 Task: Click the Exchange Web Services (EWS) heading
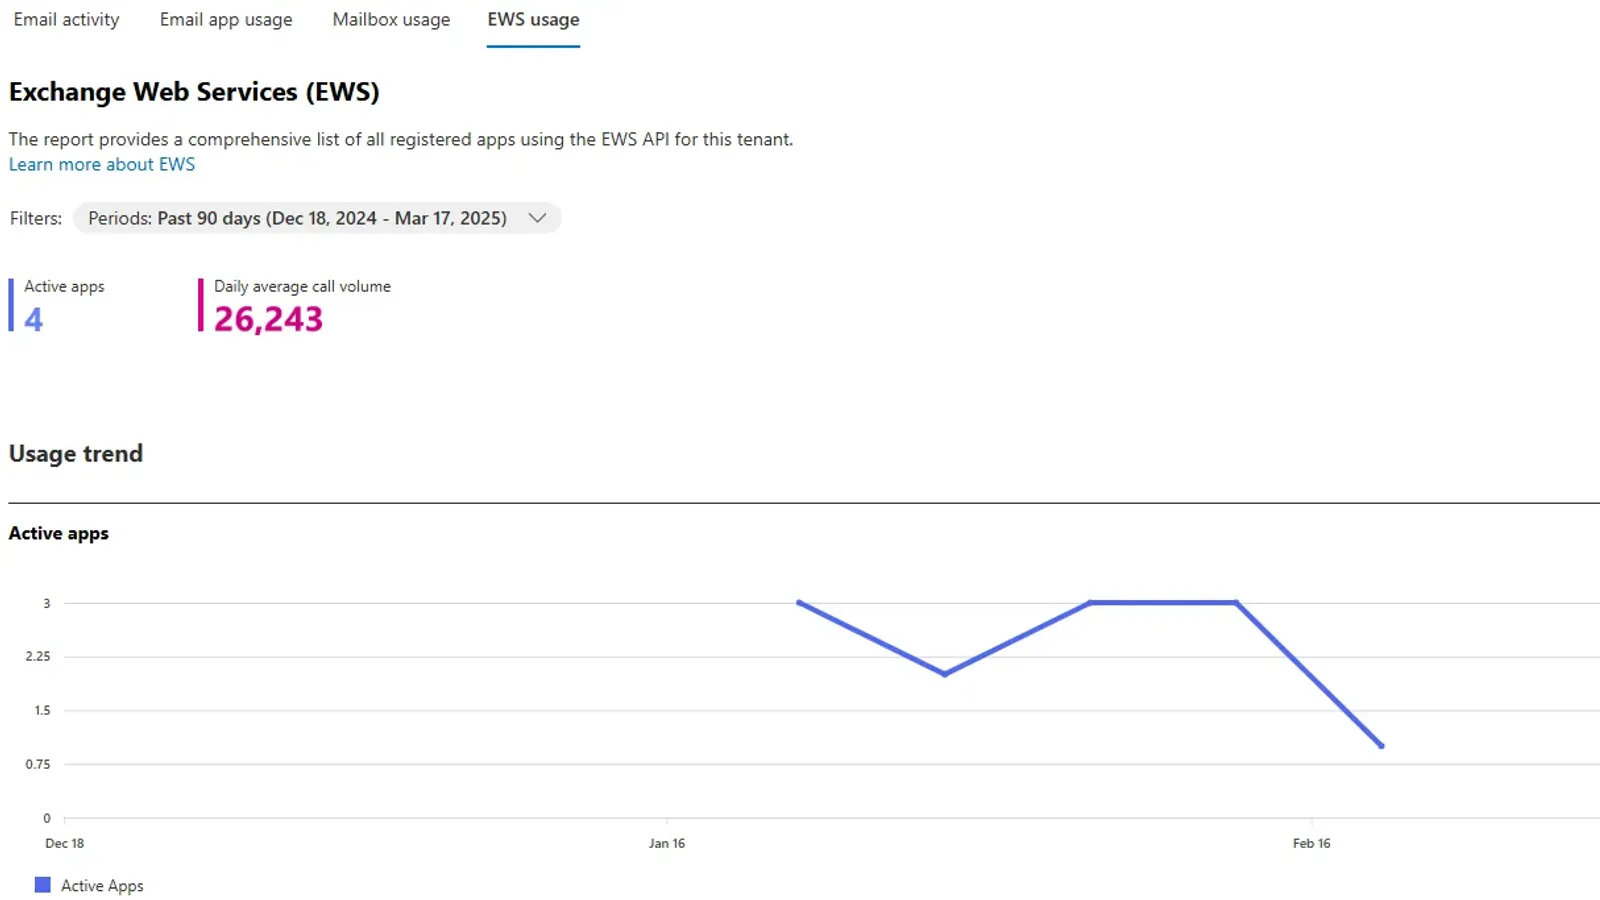click(x=194, y=92)
